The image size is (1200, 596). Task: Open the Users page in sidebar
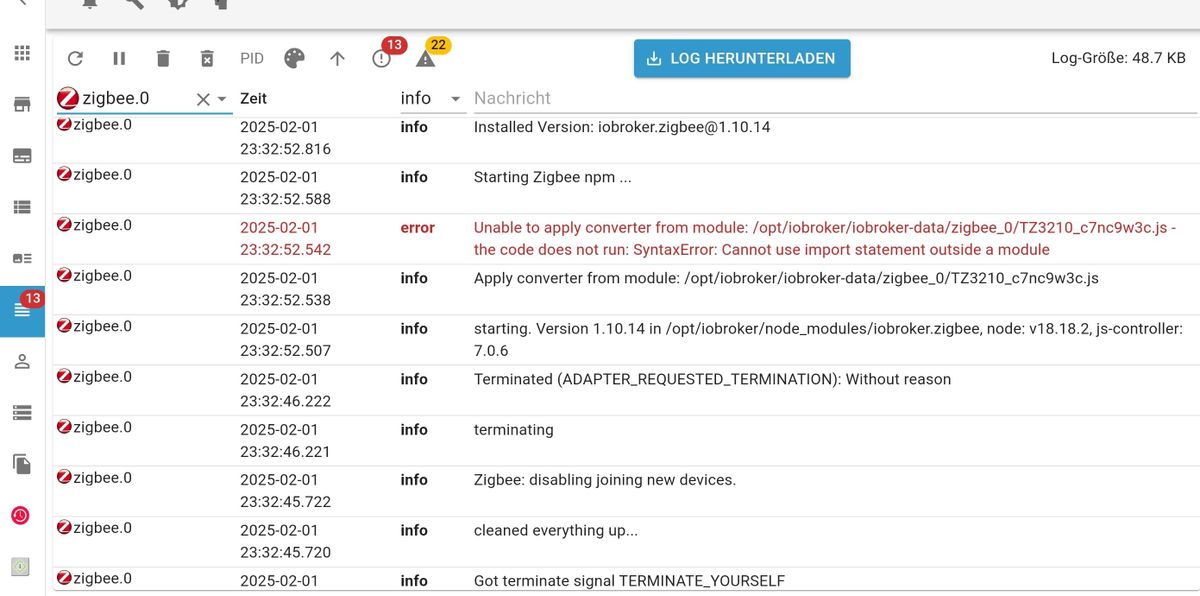[x=22, y=361]
